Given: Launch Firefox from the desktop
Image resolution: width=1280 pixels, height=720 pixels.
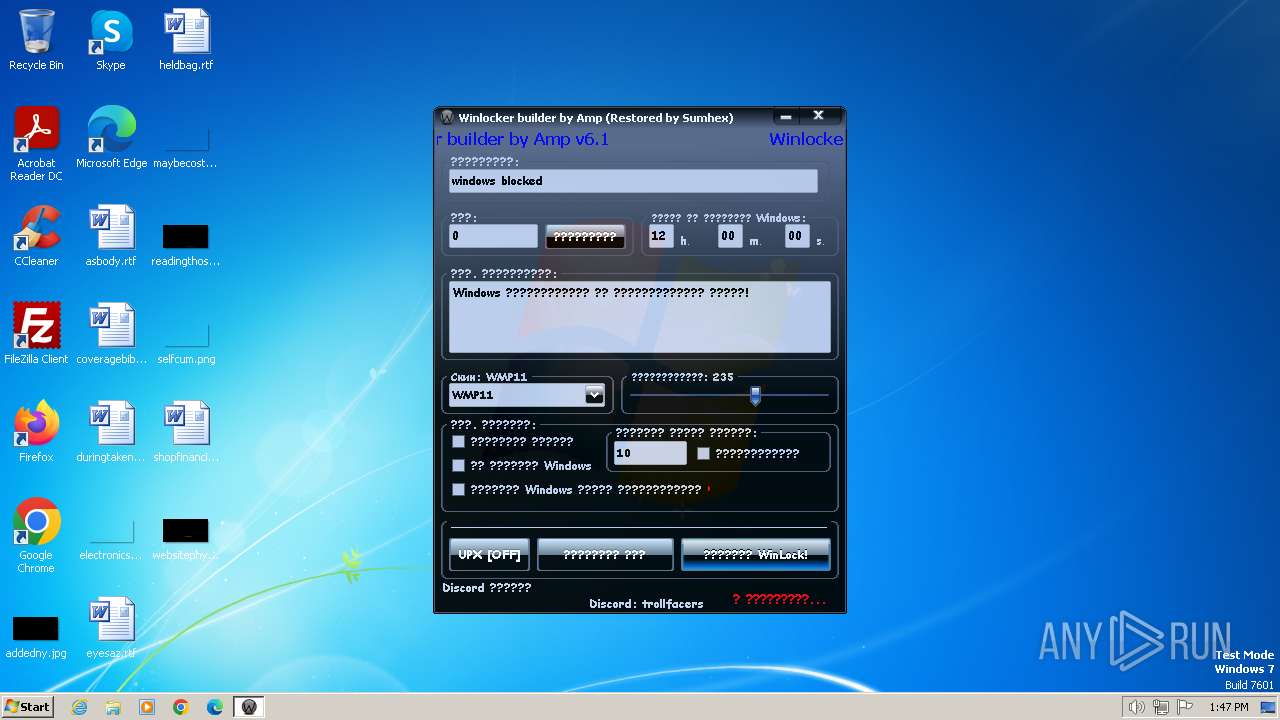Looking at the screenshot, I should pyautogui.click(x=36, y=432).
